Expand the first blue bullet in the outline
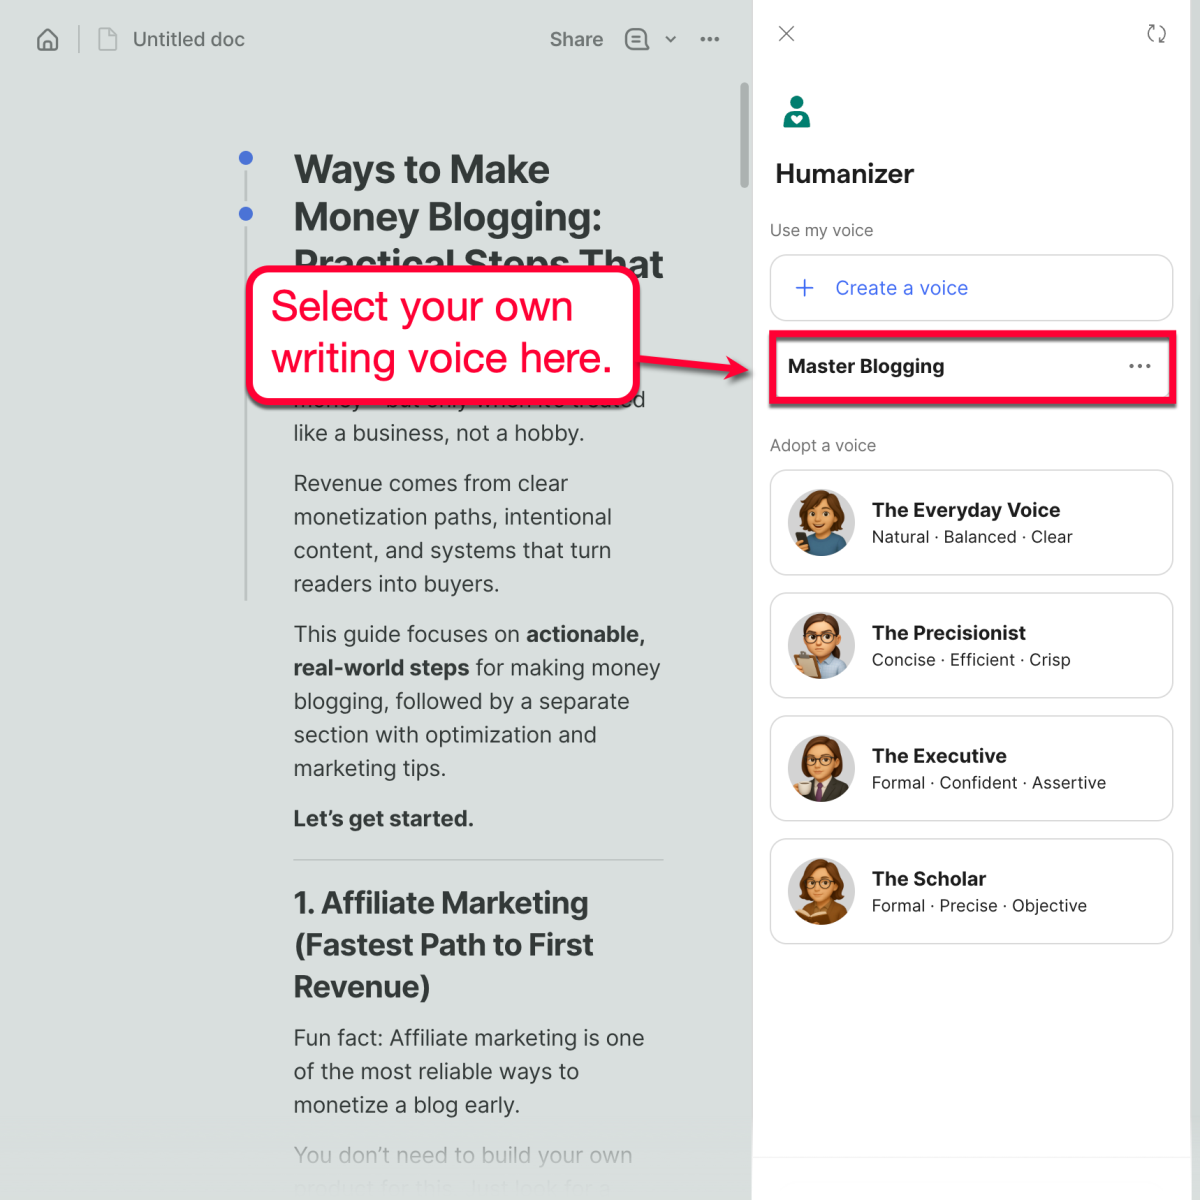This screenshot has width=1200, height=1200. point(245,157)
